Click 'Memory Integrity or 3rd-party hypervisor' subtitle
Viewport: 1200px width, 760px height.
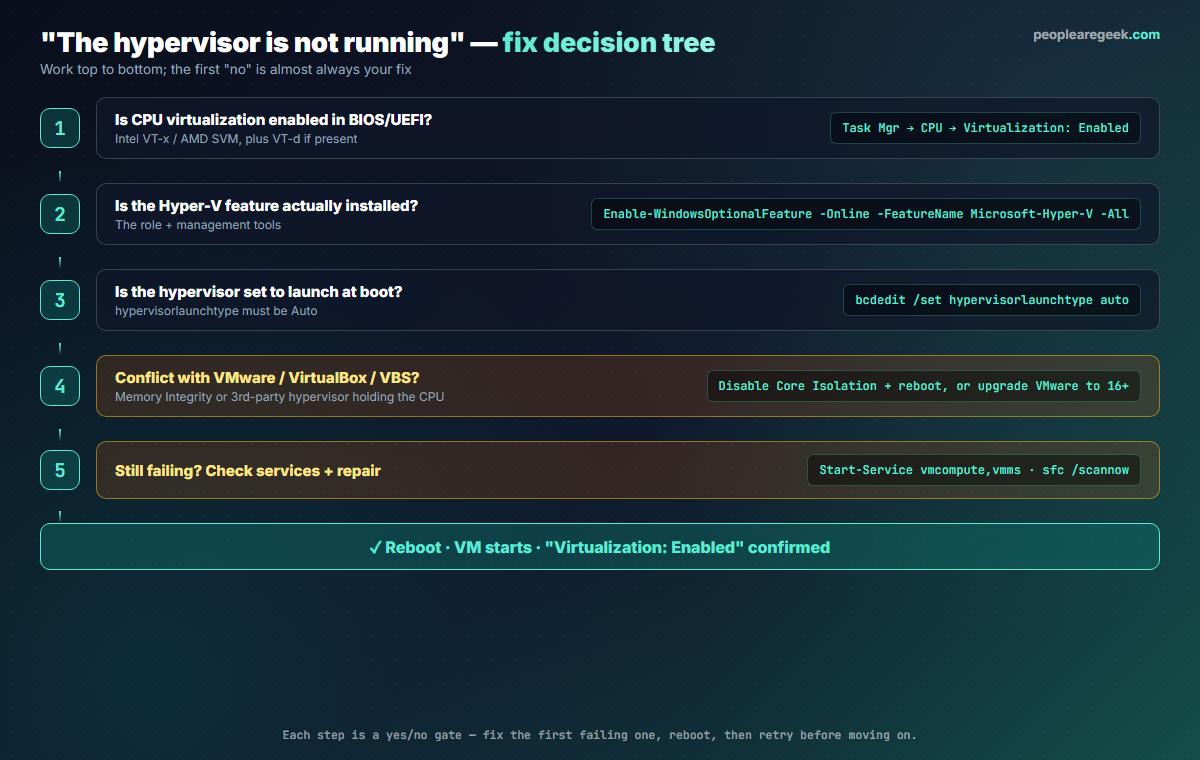pyautogui.click(x=279, y=397)
